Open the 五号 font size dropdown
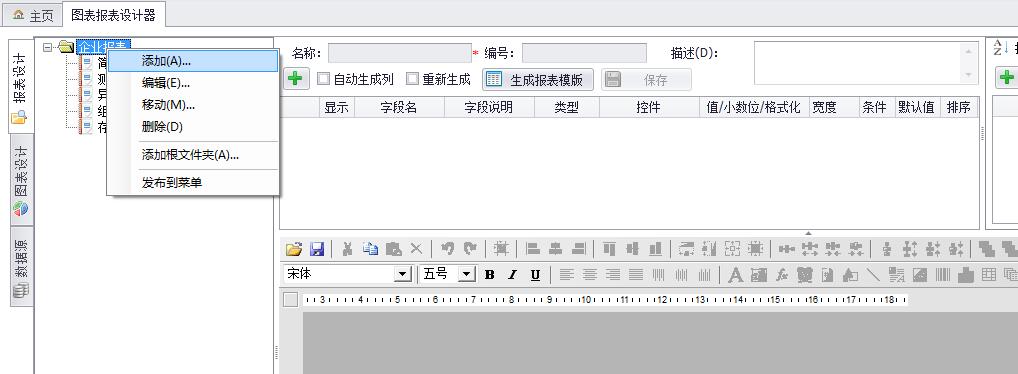 466,274
